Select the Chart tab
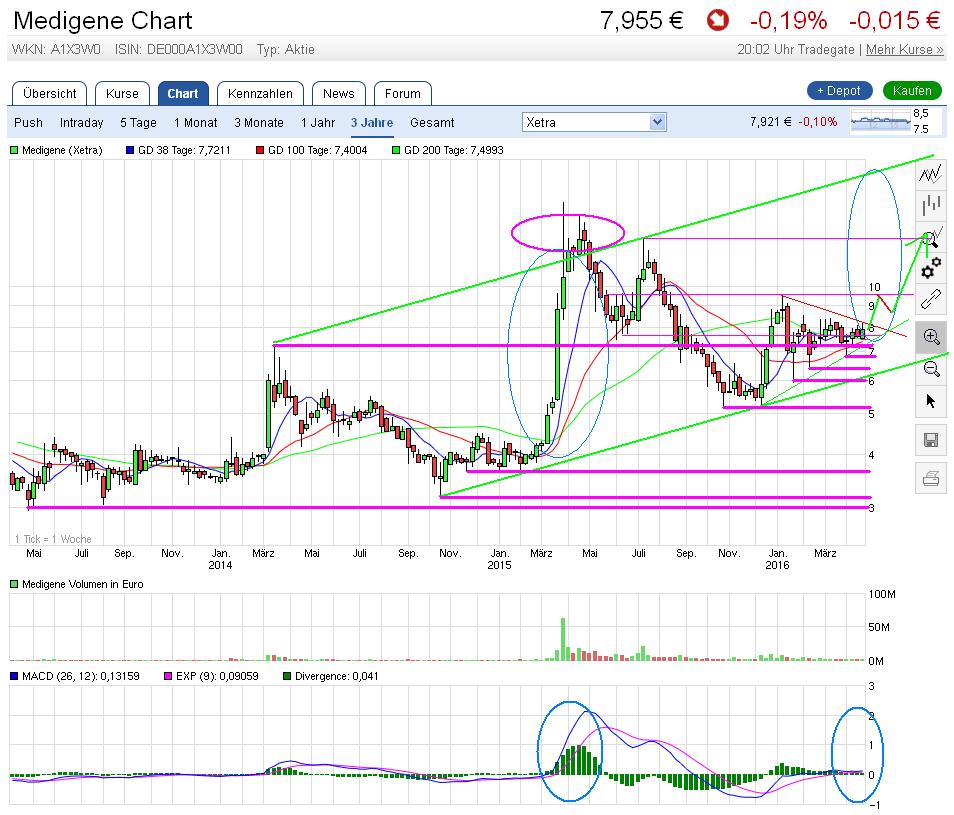Image resolution: width=954 pixels, height=815 pixels. click(183, 94)
